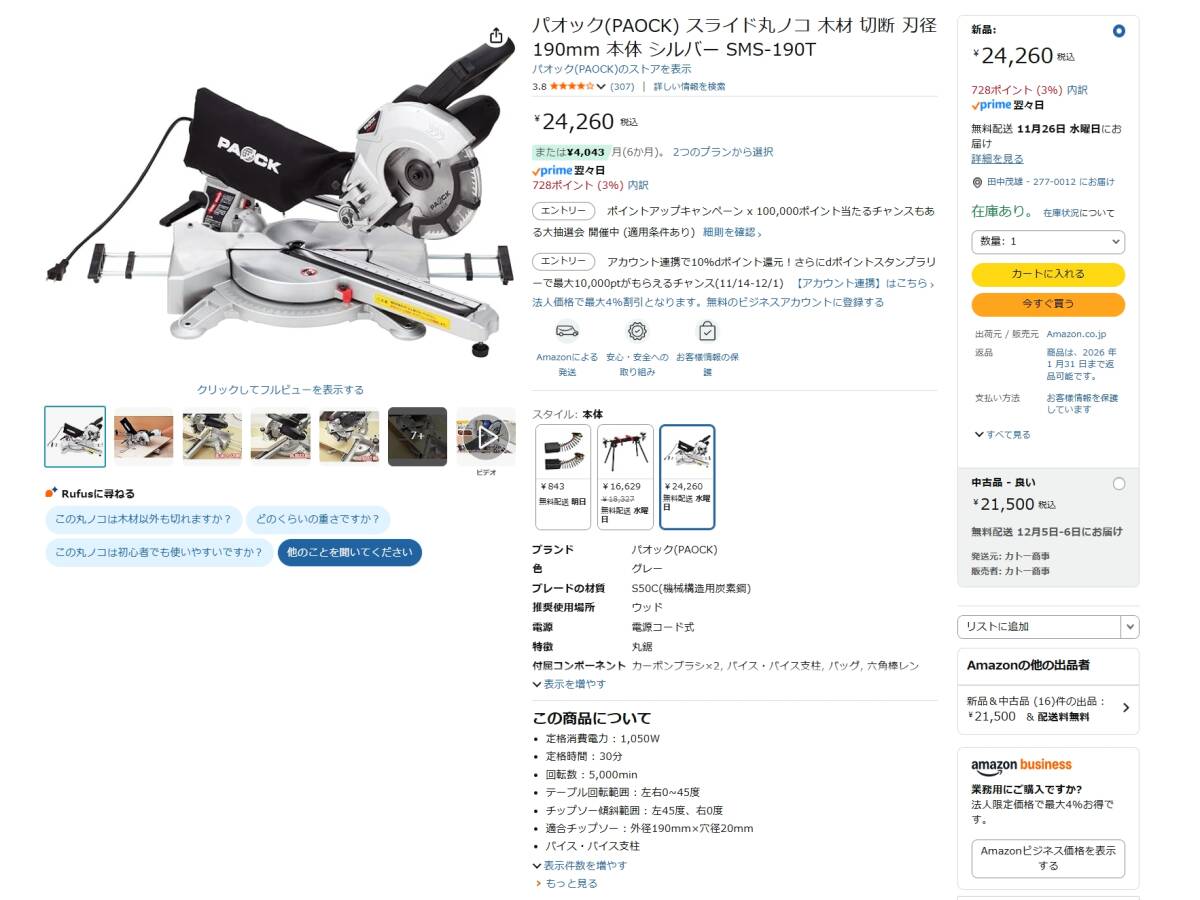Click the delivery location pin icon
Viewport: 1200px width, 900px height.
pos(977,182)
